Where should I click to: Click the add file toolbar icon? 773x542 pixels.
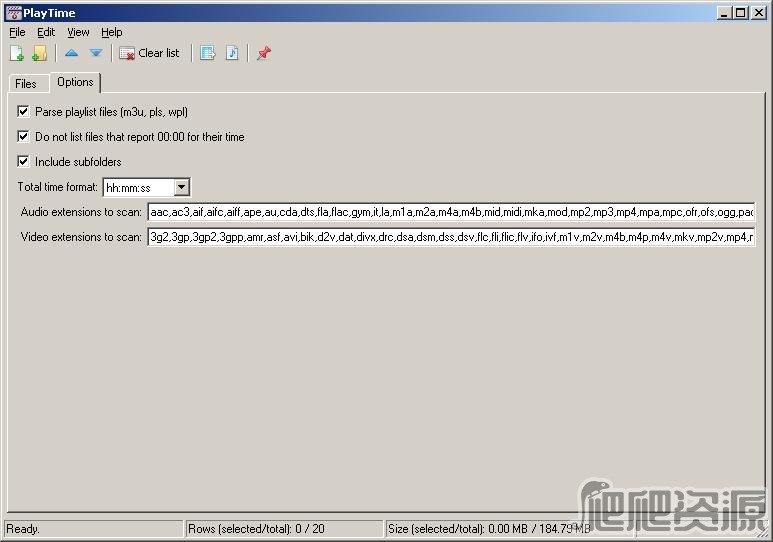coord(17,53)
